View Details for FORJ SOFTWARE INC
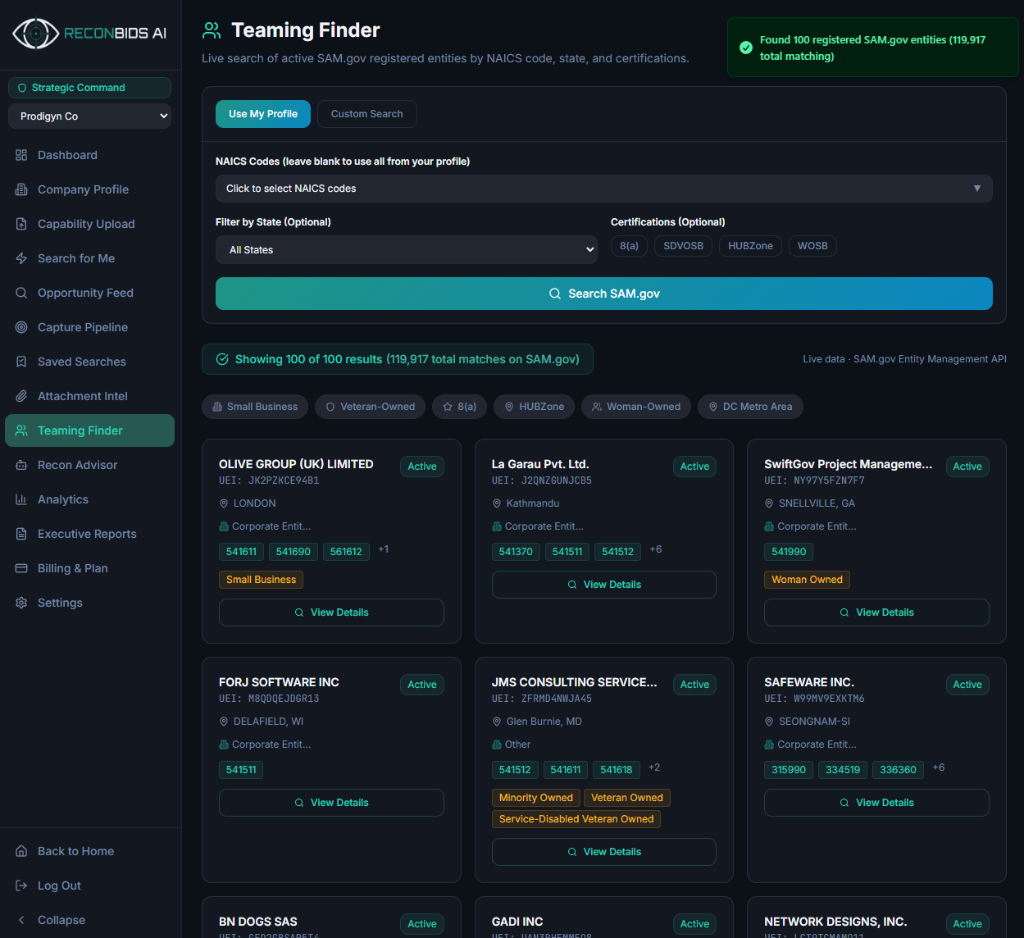Image resolution: width=1024 pixels, height=938 pixels. pyautogui.click(x=331, y=803)
